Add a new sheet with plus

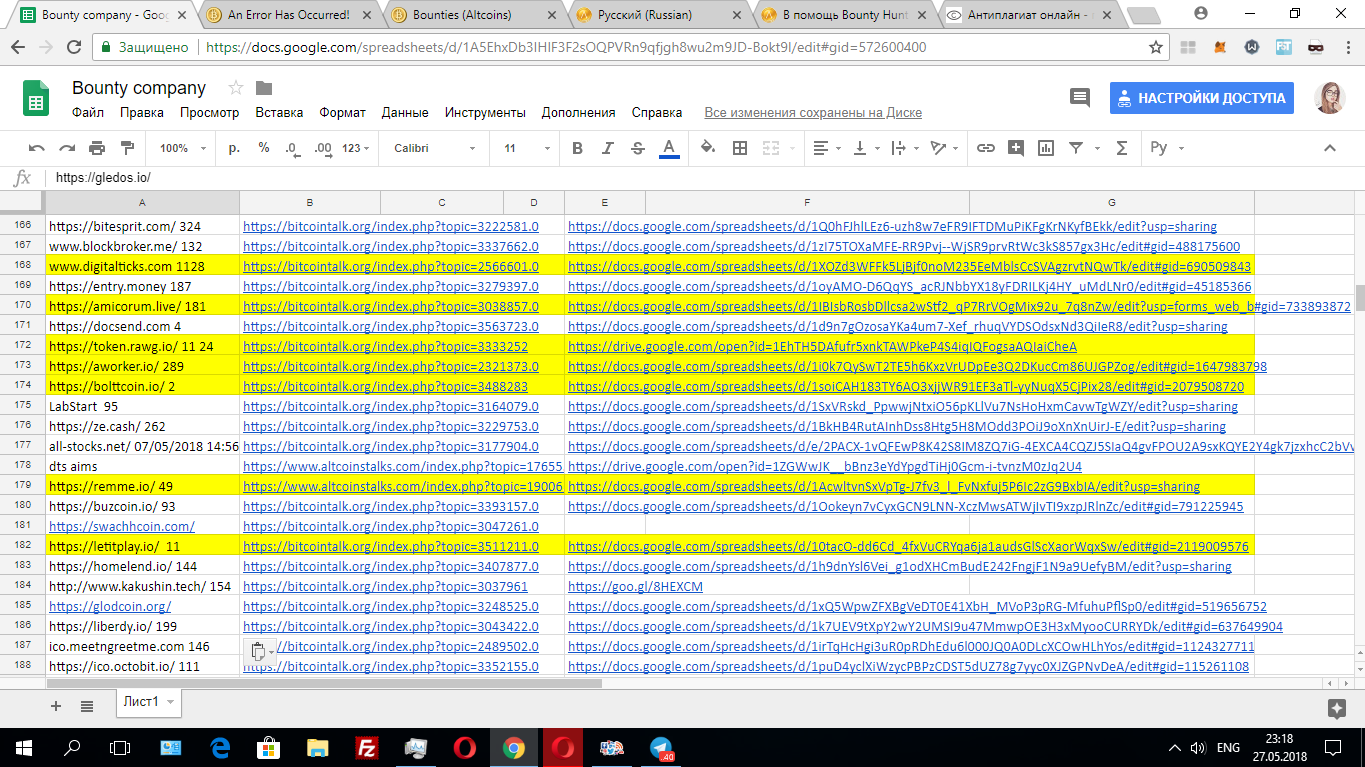click(x=56, y=706)
